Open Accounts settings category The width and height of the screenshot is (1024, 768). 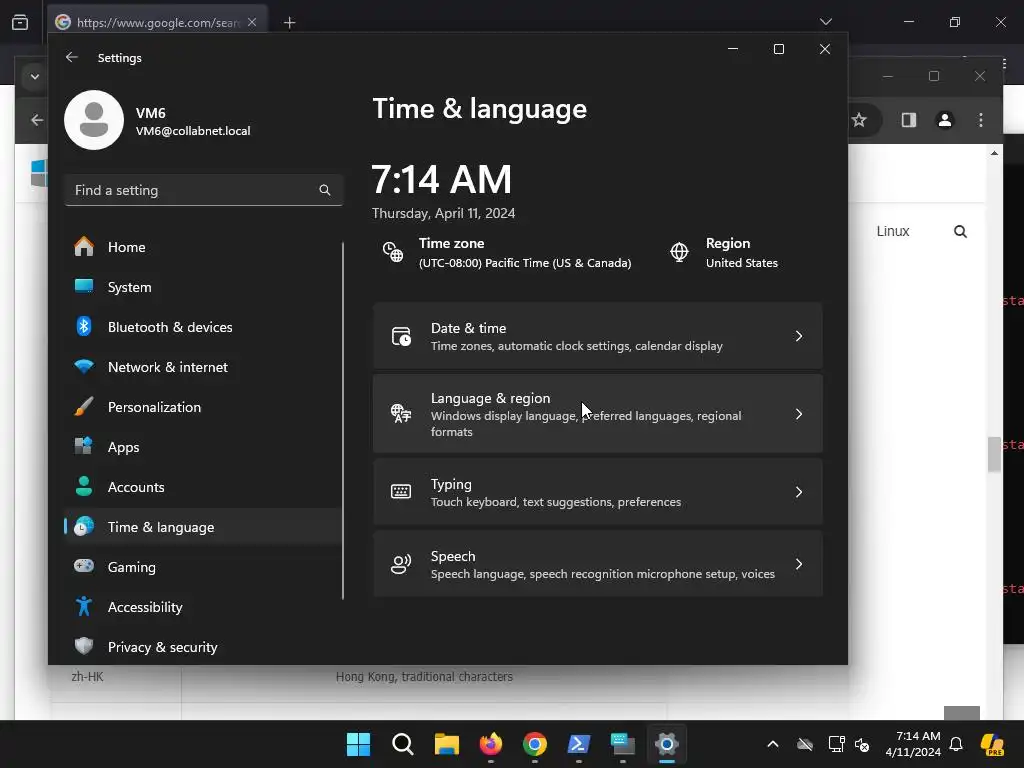202,487
